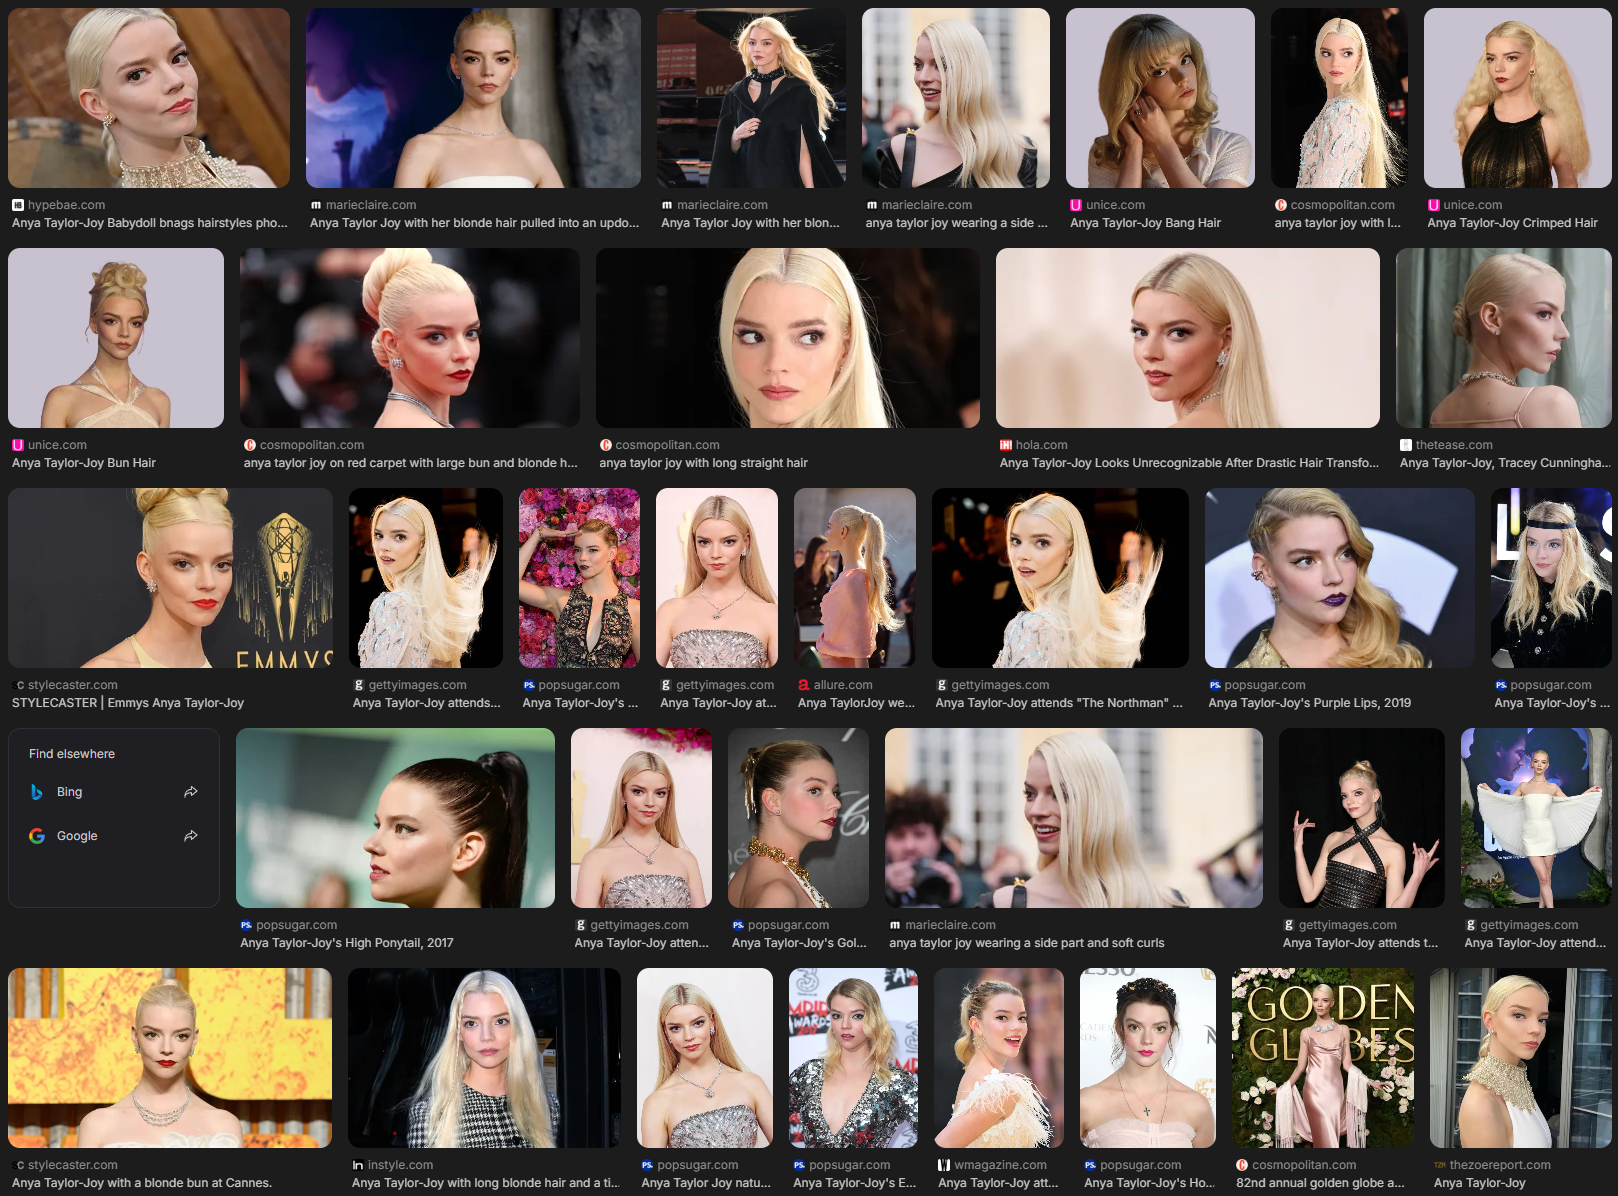The image size is (1618, 1196).
Task: Open the allure.com source link
Action: 843,685
